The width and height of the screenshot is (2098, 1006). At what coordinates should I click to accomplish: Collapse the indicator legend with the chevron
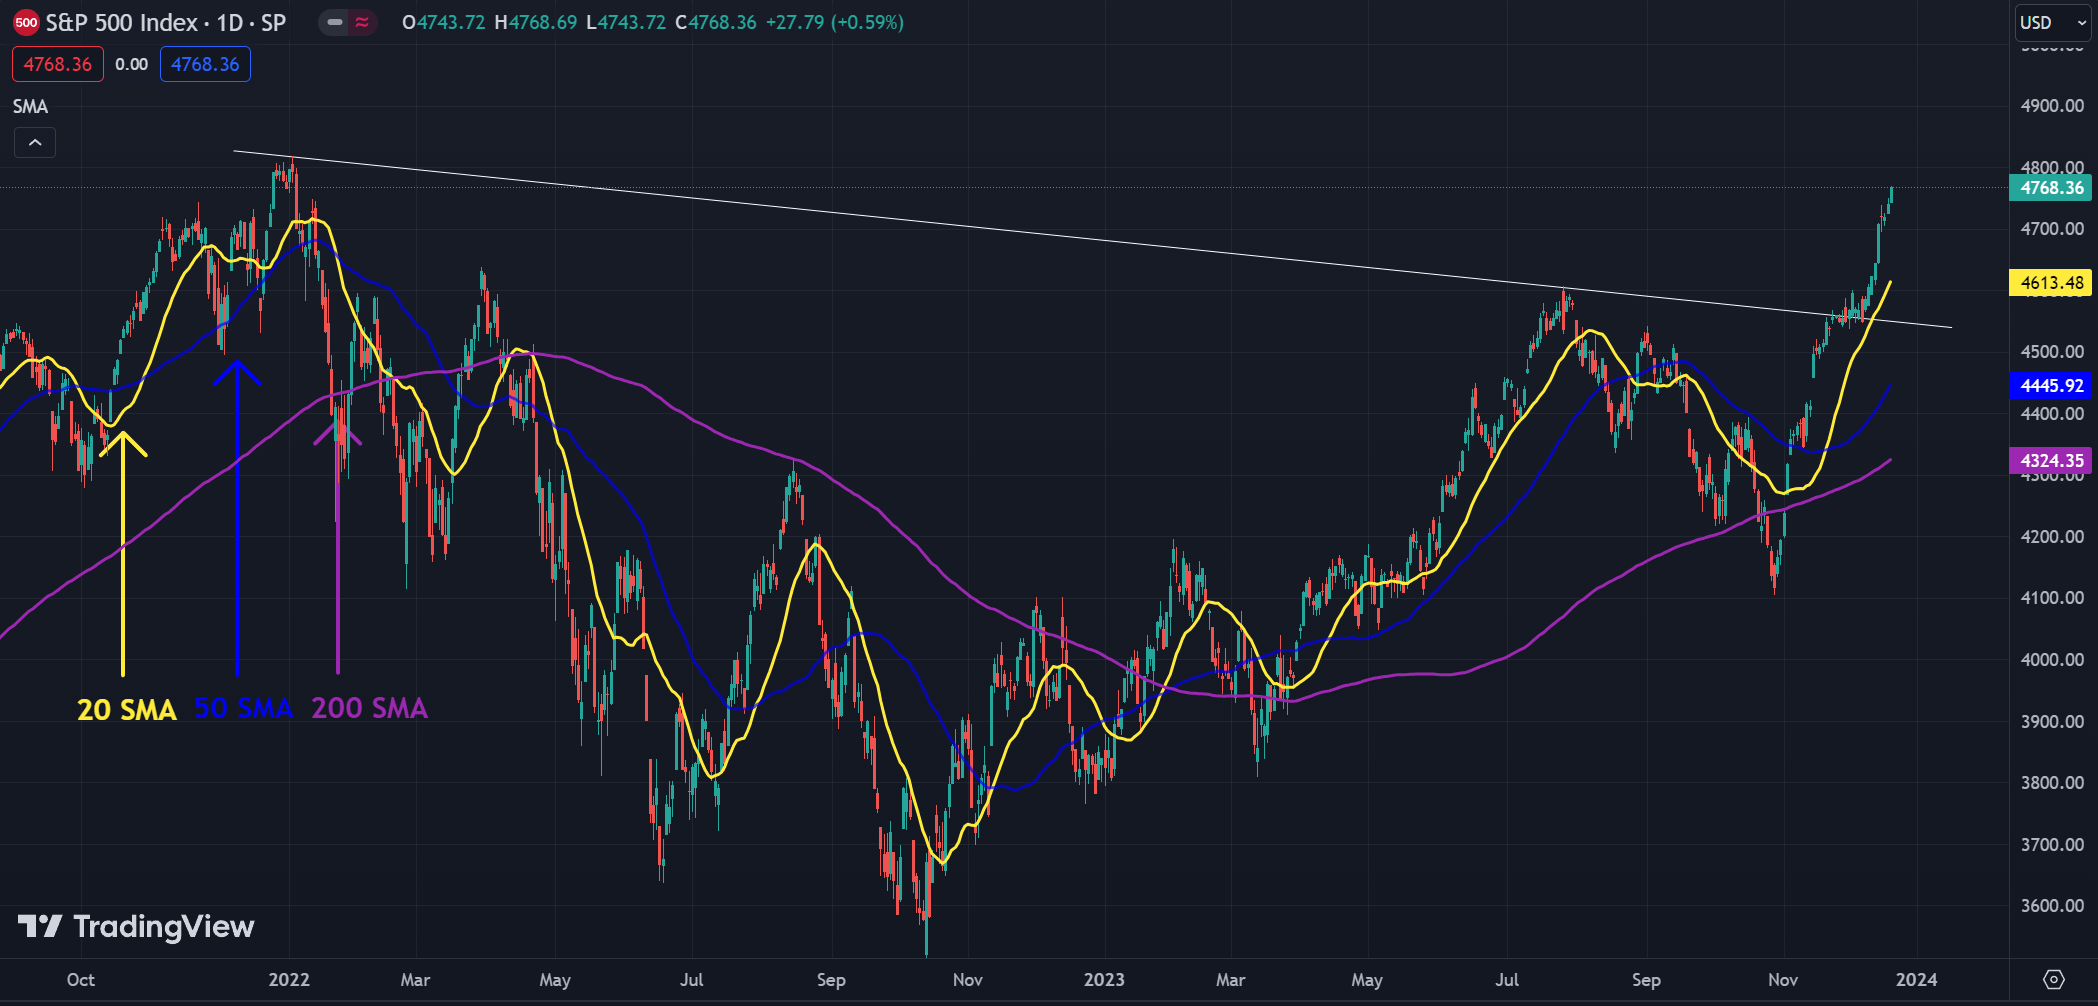[x=35, y=143]
